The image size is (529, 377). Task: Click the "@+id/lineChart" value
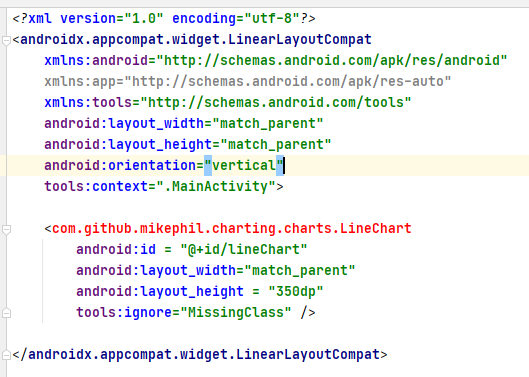coord(244,250)
